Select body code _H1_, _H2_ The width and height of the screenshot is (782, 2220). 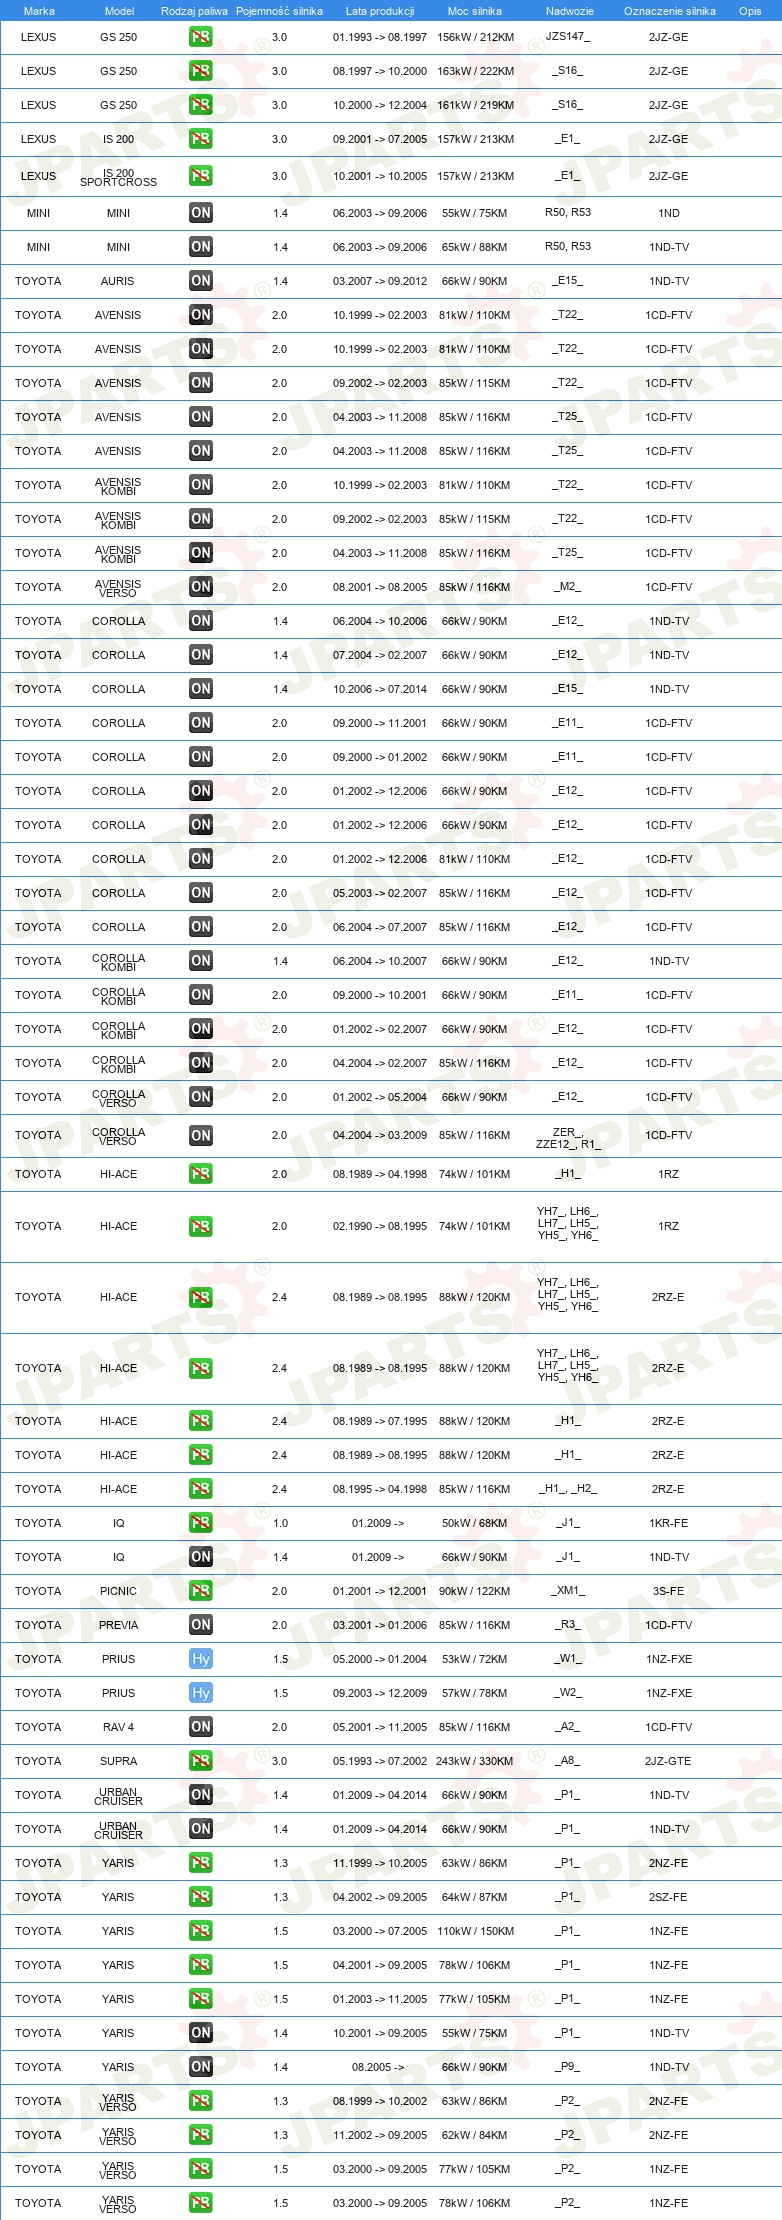click(568, 1489)
